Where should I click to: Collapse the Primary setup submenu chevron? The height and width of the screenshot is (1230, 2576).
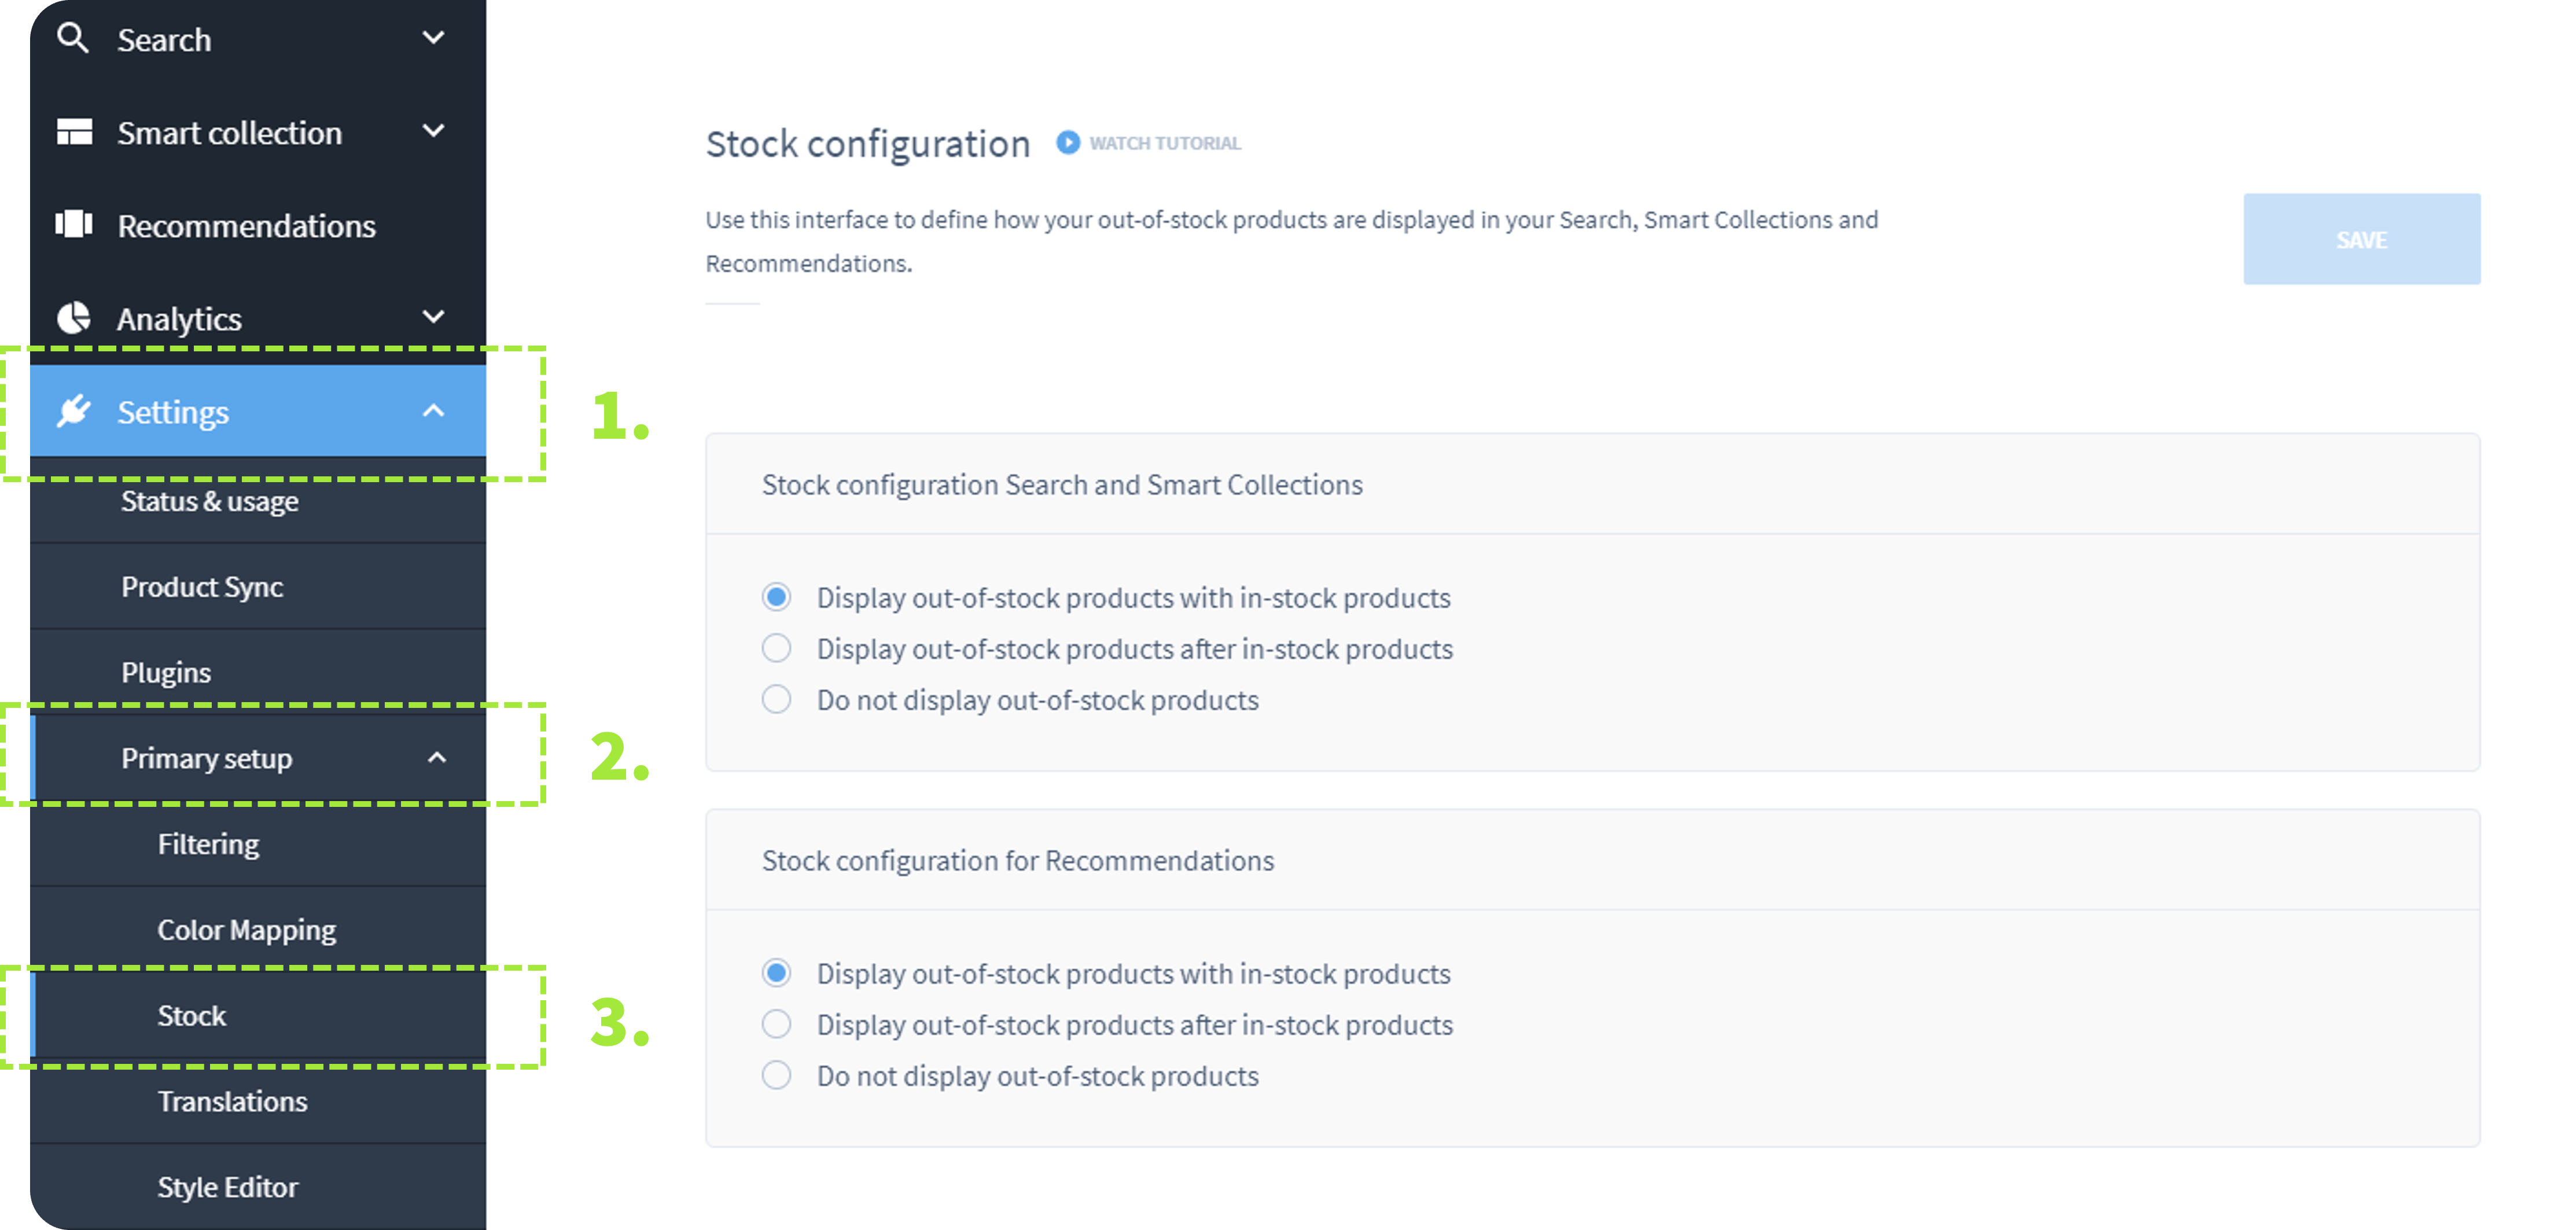tap(437, 758)
